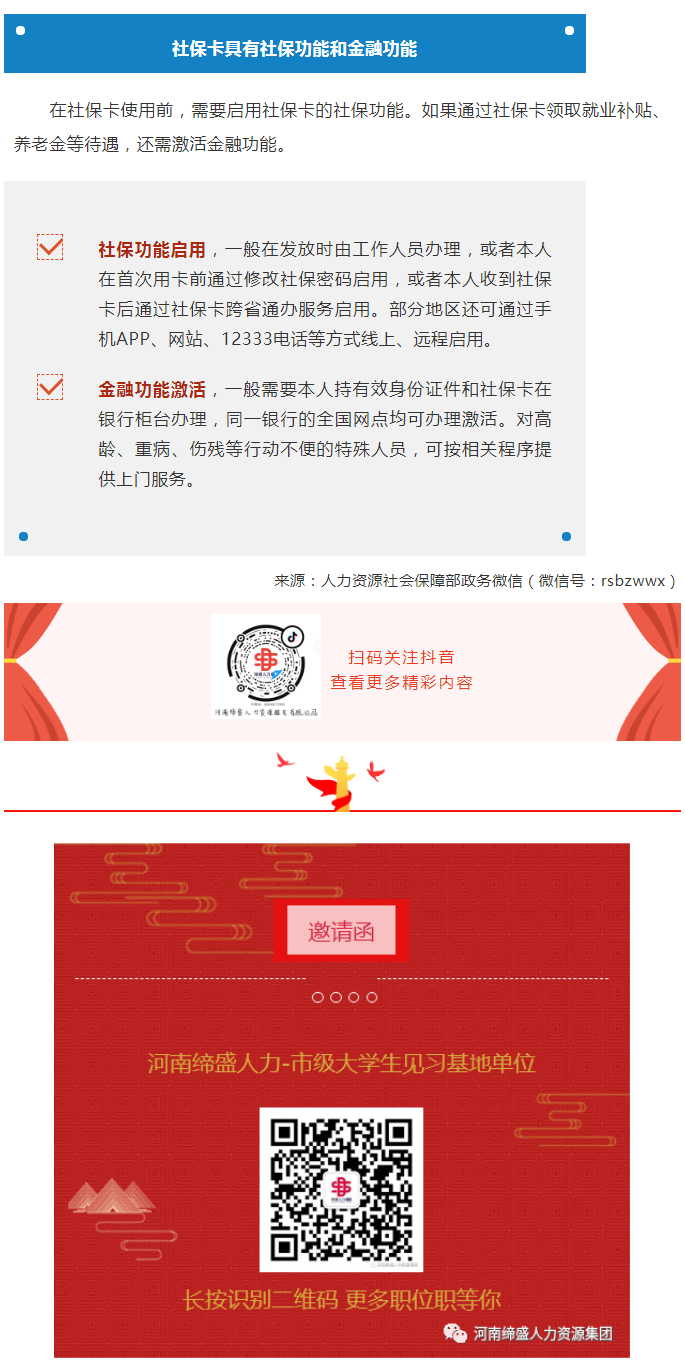Click the 查看更多精彩内容 text
This screenshot has height=1362, width=685.
(401, 683)
